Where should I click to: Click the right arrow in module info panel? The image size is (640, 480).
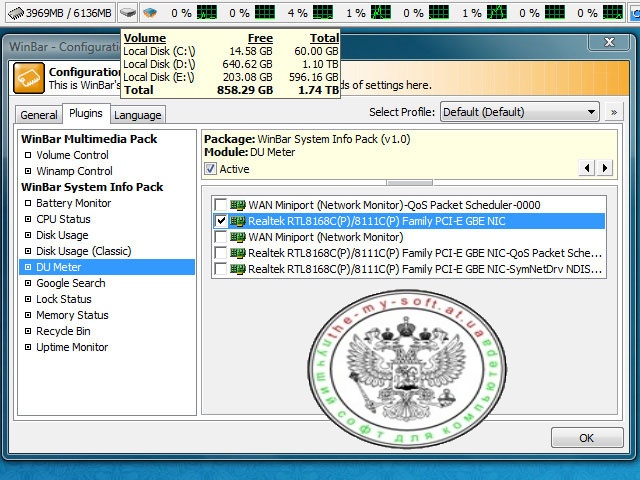click(604, 168)
